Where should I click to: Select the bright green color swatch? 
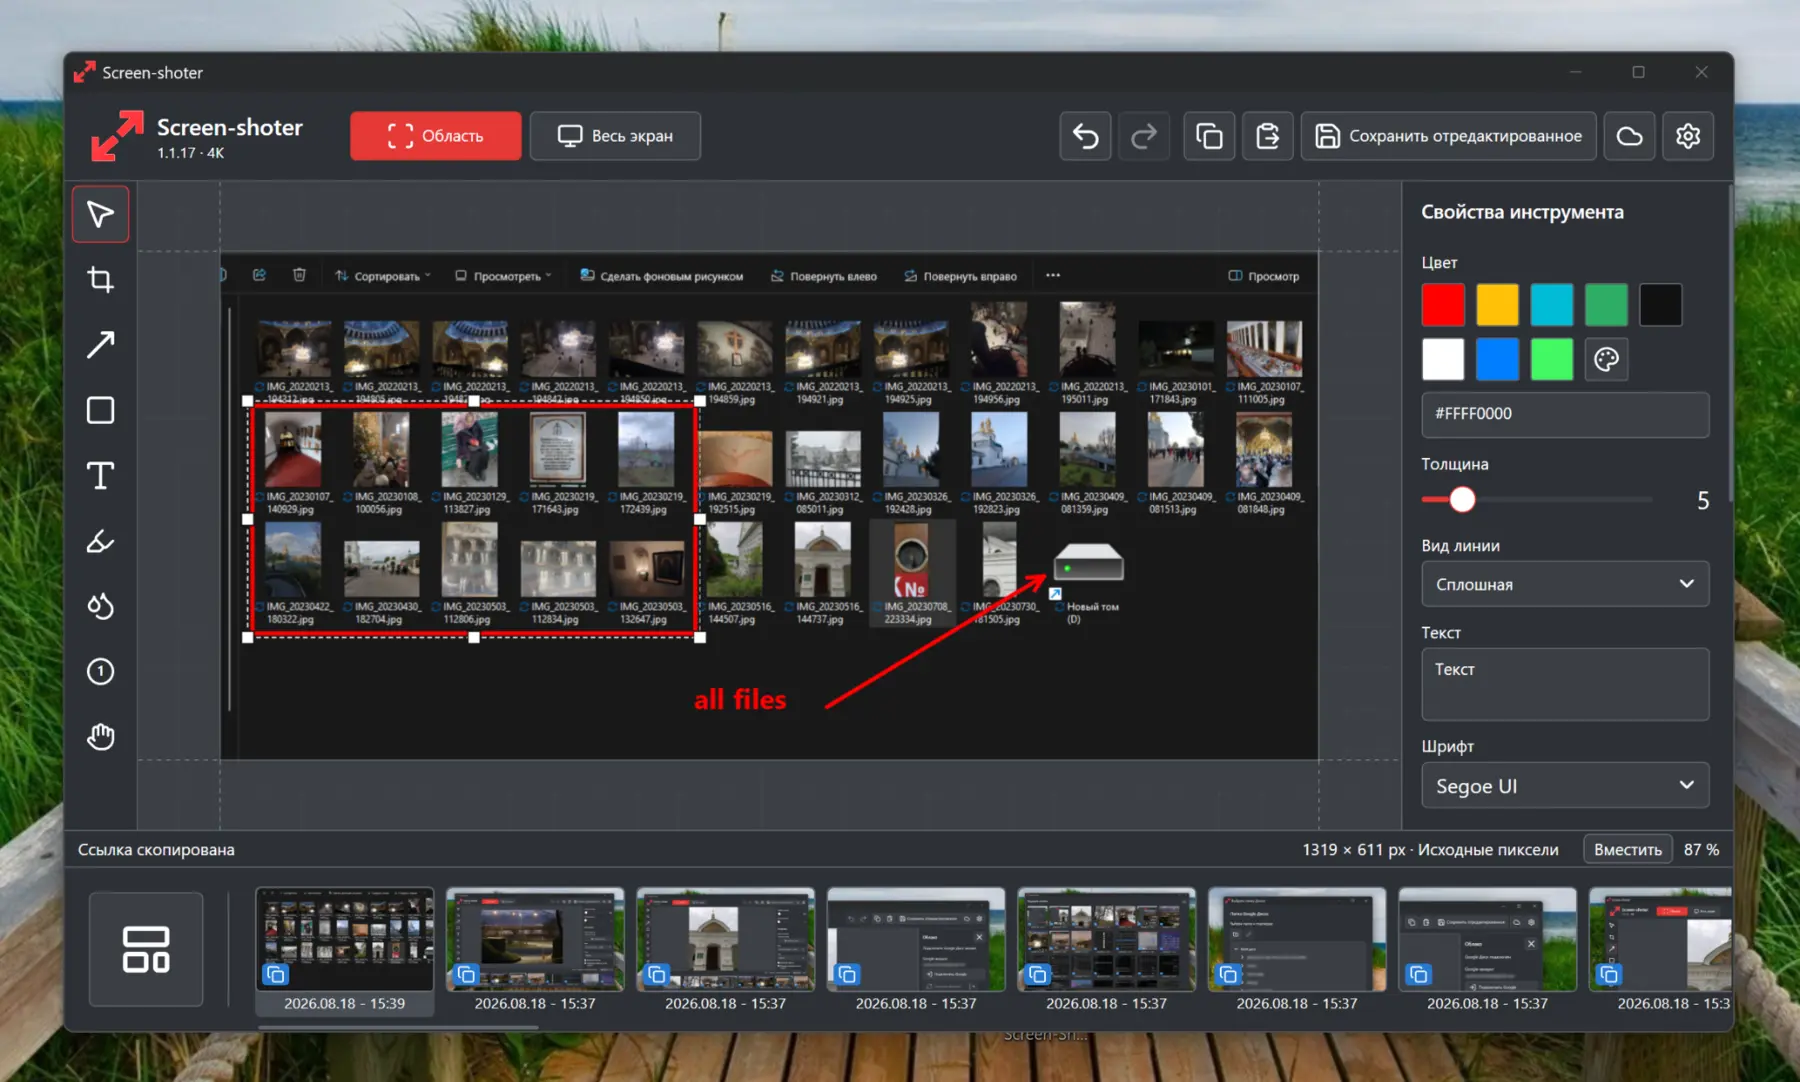[x=1552, y=360]
